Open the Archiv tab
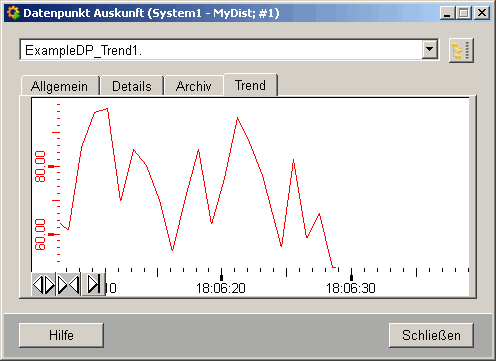 (x=193, y=86)
